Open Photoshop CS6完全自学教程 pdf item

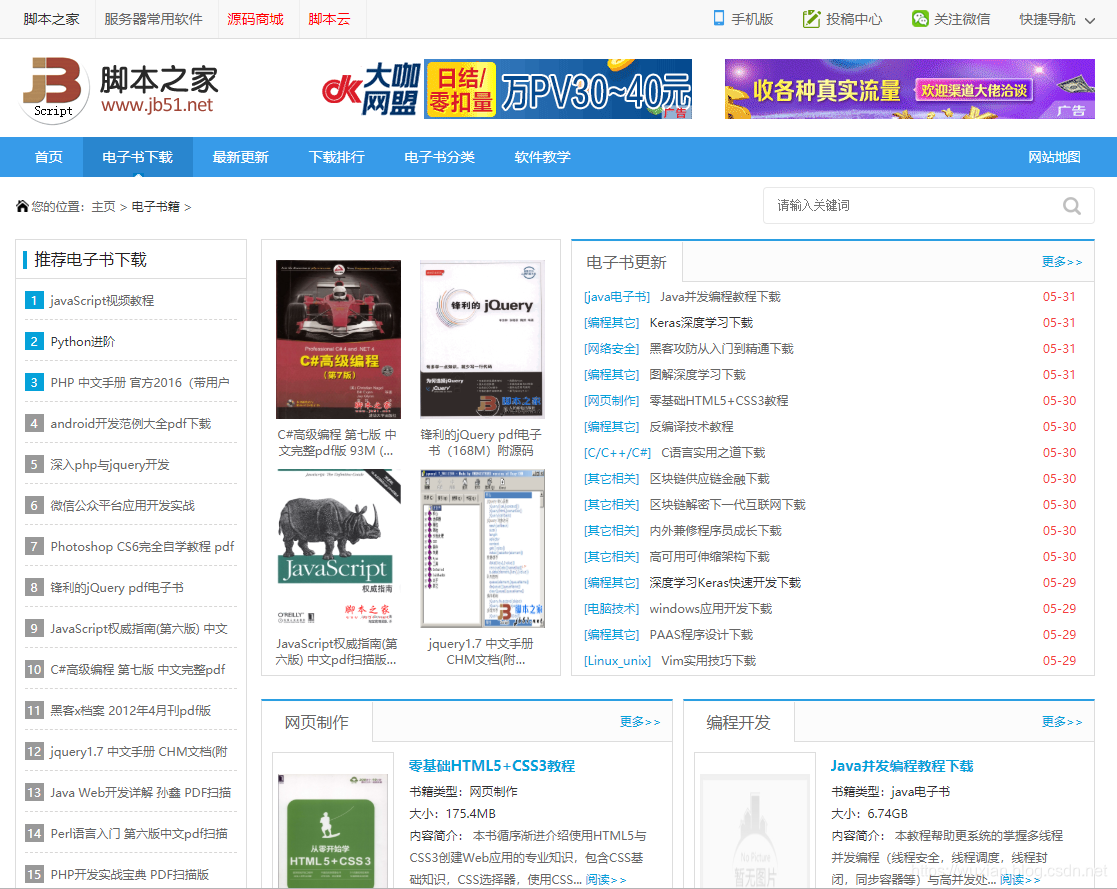pyautogui.click(x=142, y=546)
